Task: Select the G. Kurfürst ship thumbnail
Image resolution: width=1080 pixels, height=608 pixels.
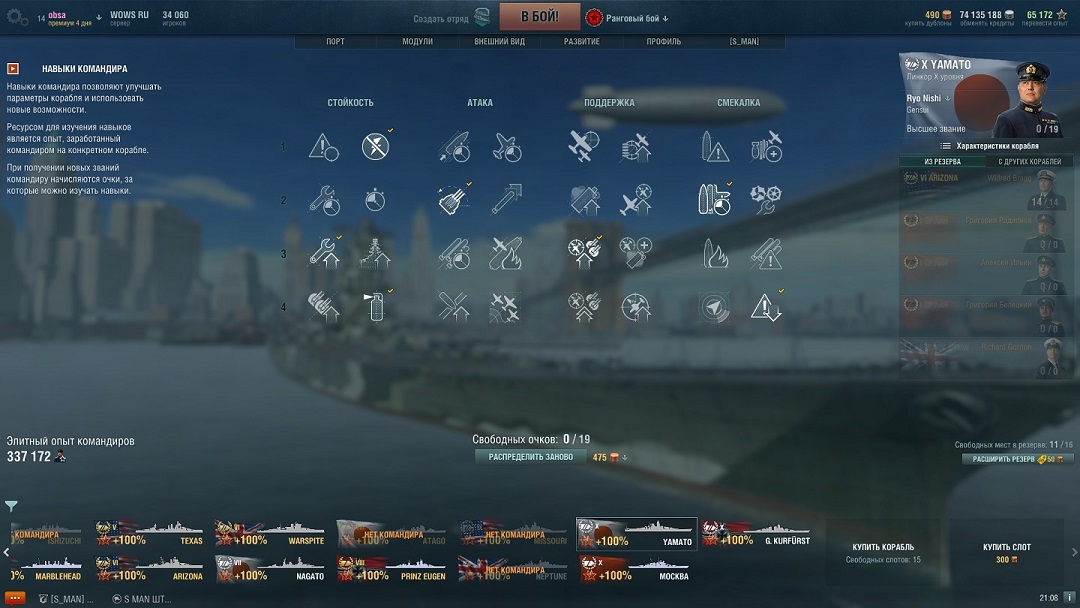Action: 756,534
